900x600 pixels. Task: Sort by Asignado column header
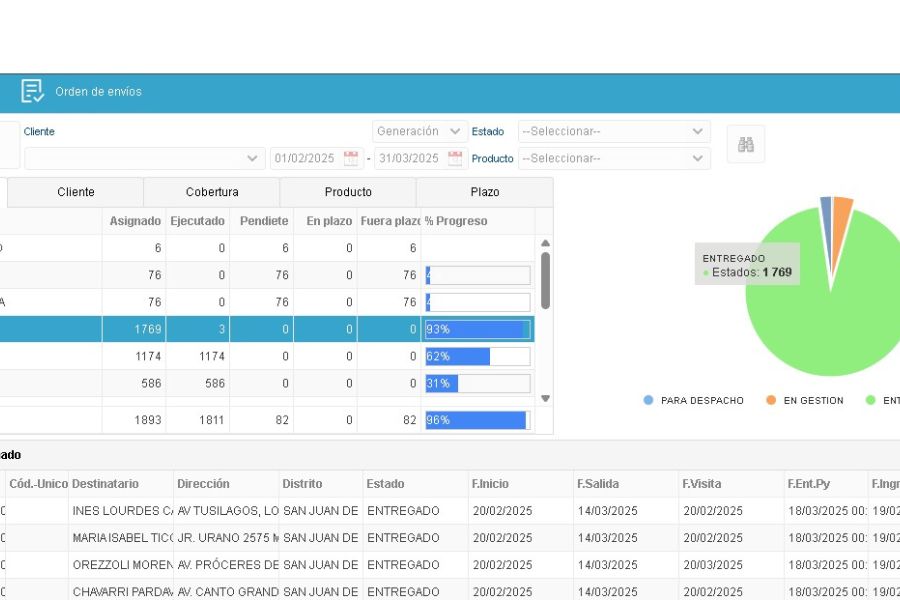tap(135, 221)
